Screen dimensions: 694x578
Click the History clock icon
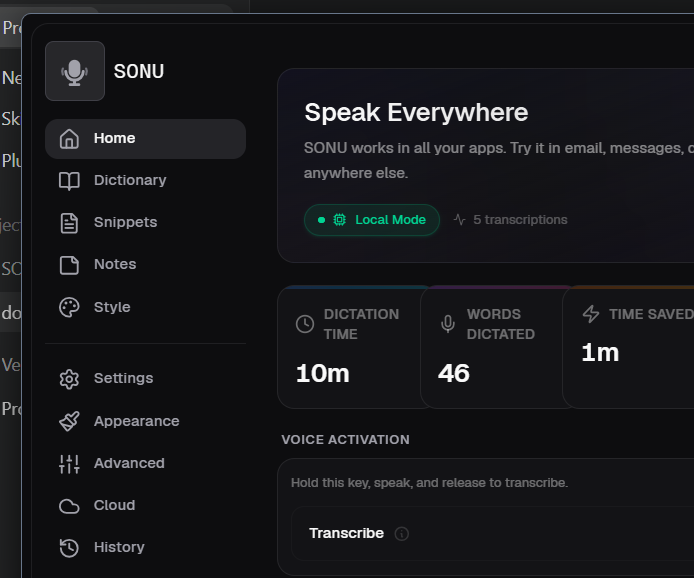pos(69,548)
